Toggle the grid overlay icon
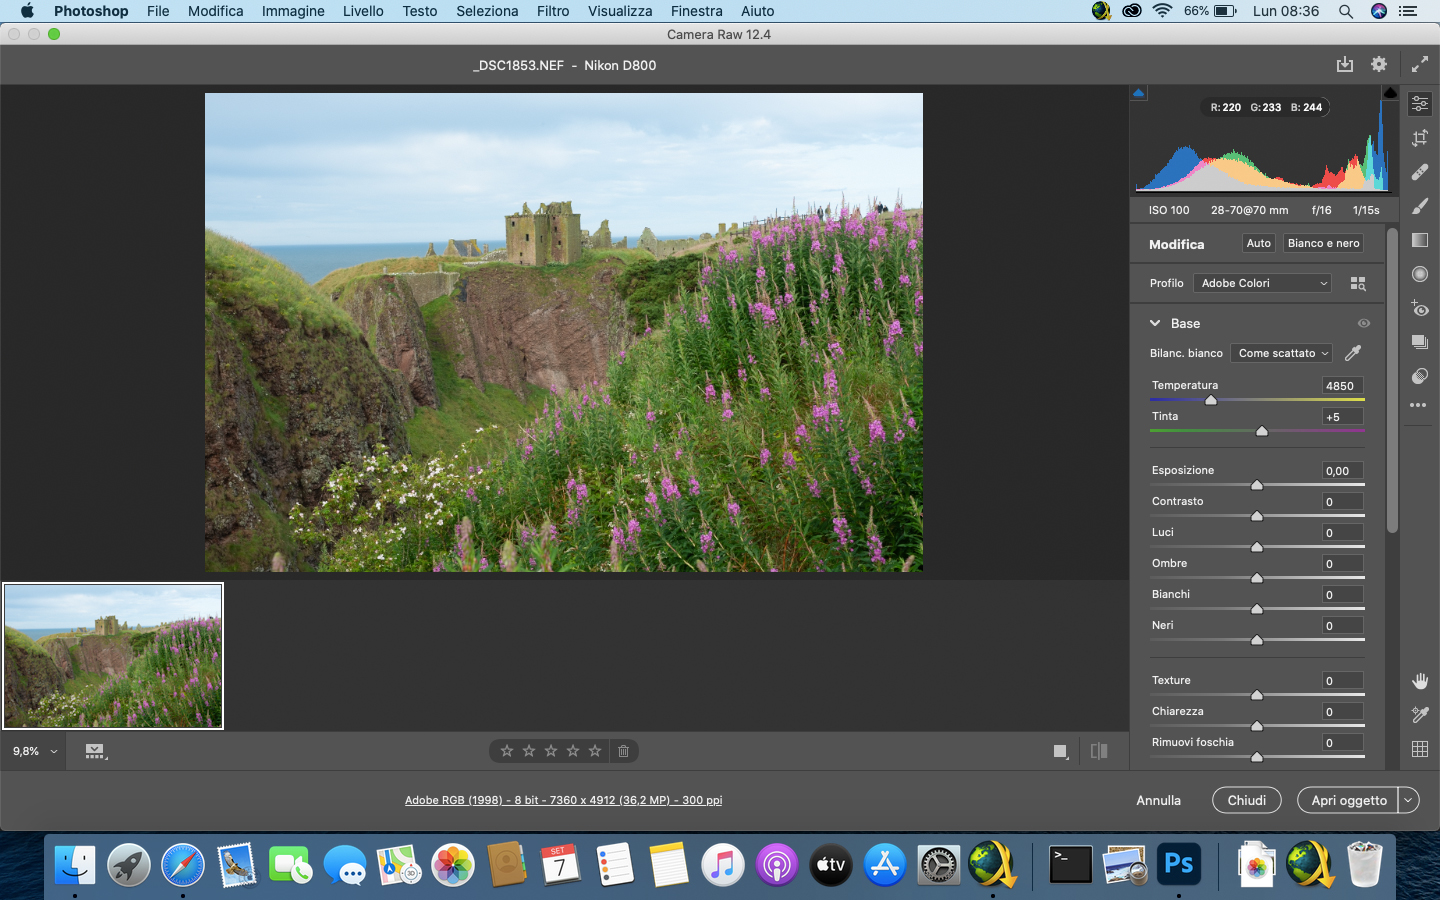The width and height of the screenshot is (1440, 900). [x=1419, y=749]
